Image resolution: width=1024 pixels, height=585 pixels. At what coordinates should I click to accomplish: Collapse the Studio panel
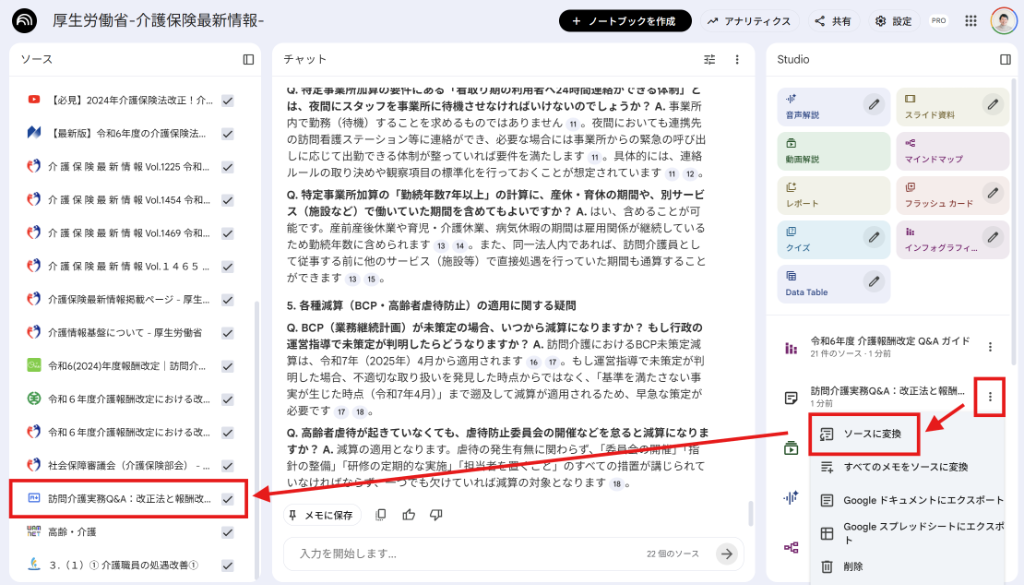(x=1005, y=59)
